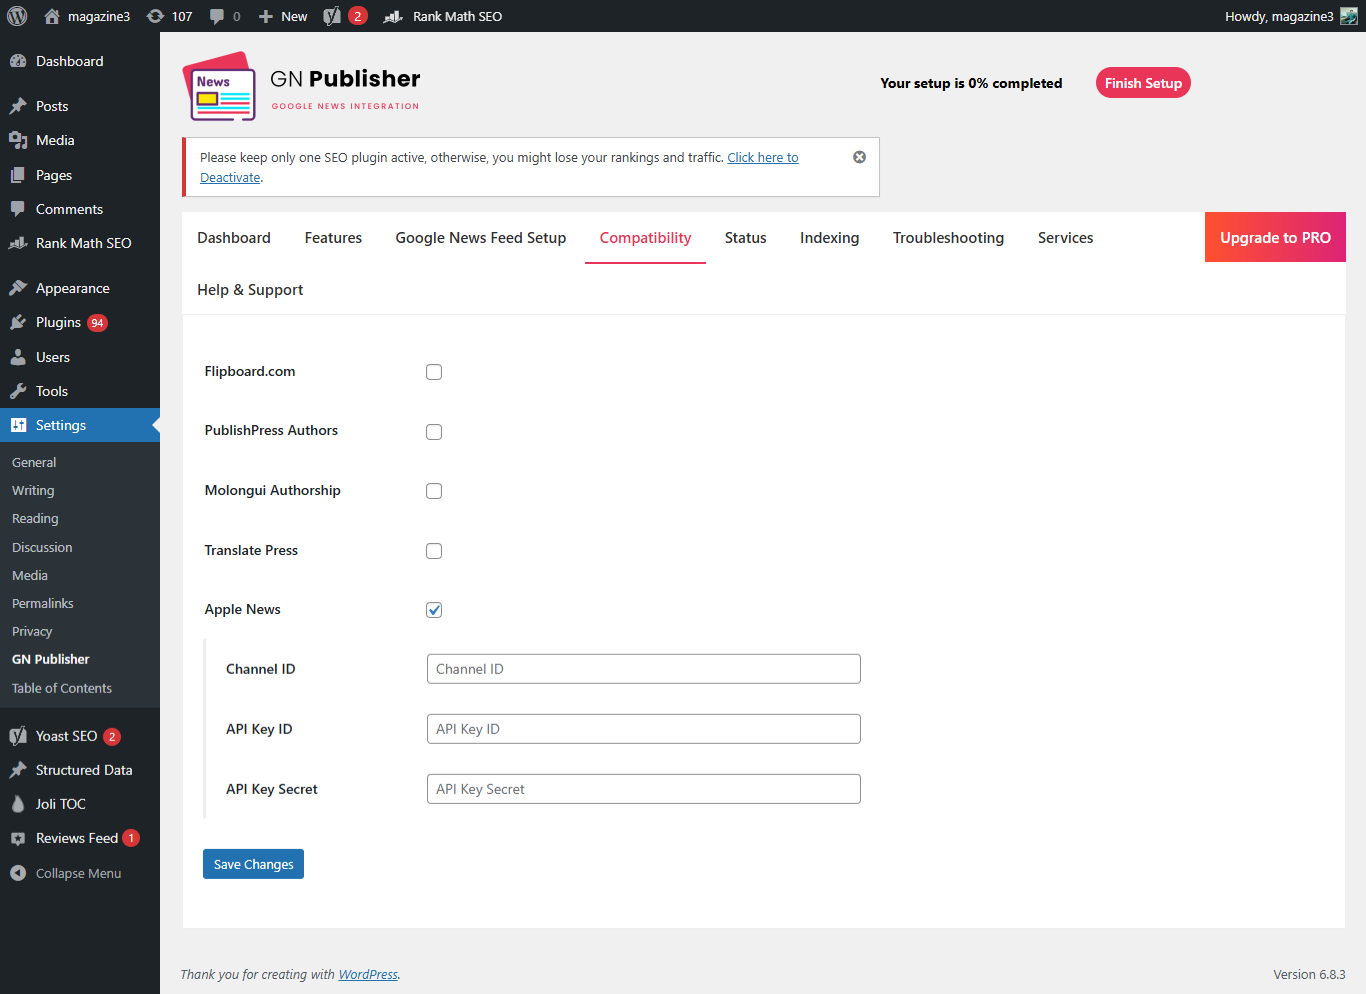The height and width of the screenshot is (994, 1366).
Task: Click the GN Publisher News logo
Action: 220,87
